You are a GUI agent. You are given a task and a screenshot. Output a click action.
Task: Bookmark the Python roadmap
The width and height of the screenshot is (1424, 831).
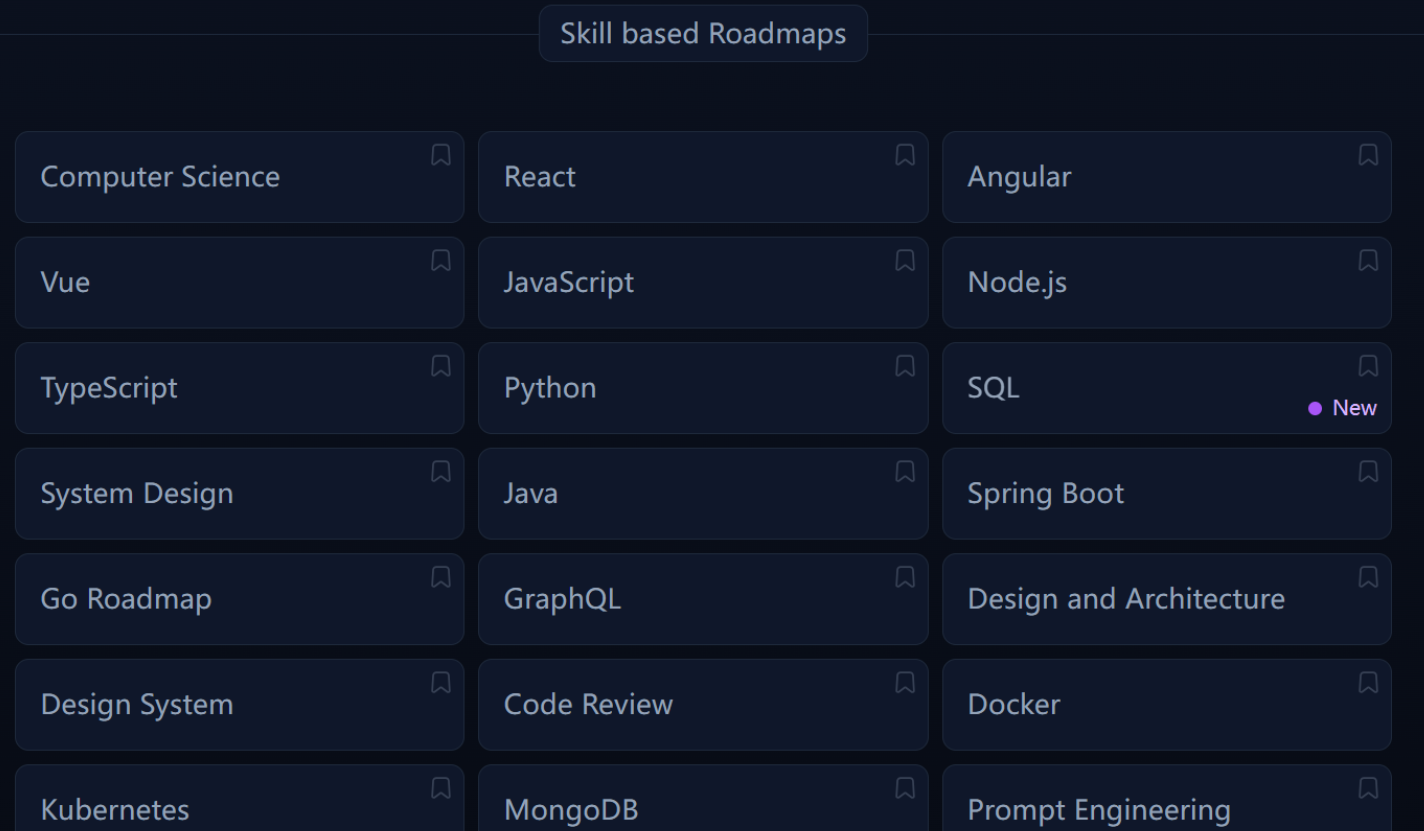[904, 367]
